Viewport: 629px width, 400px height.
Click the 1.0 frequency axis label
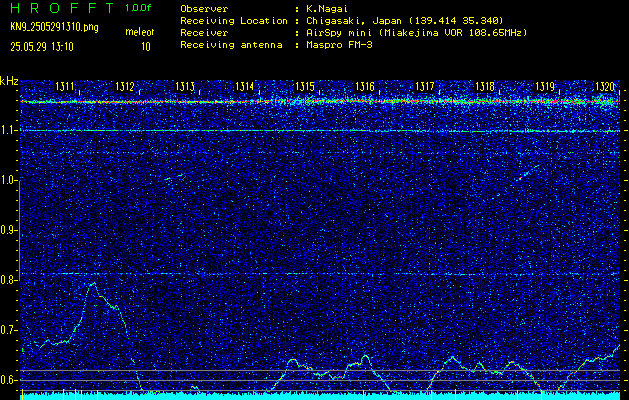8,181
